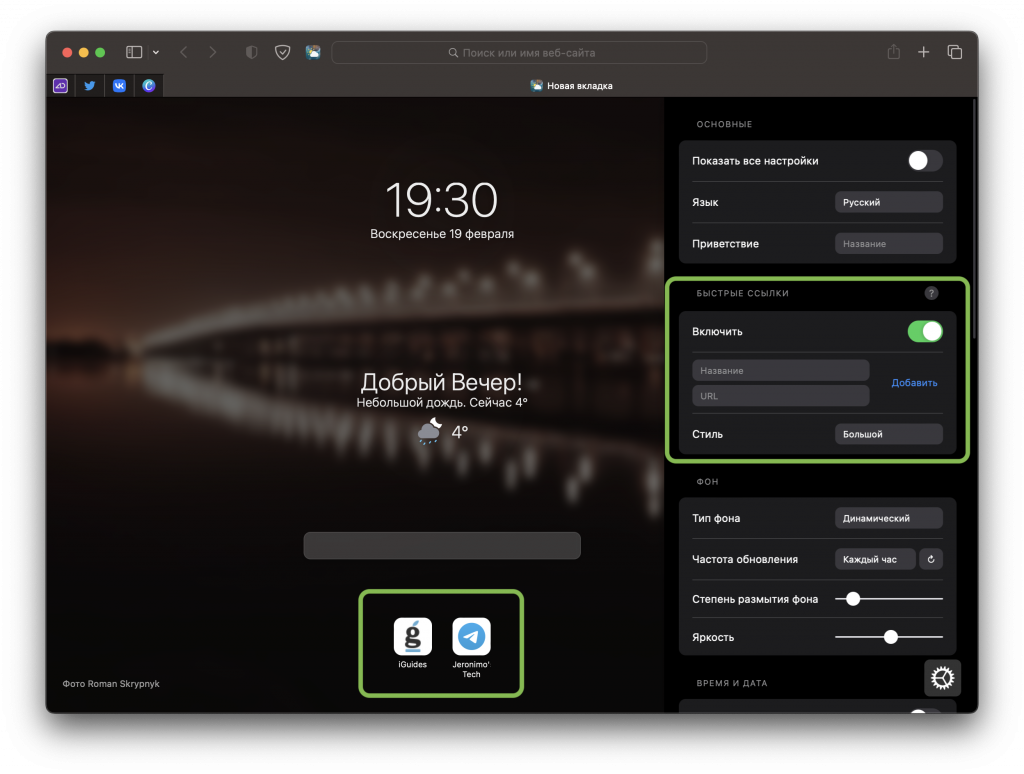Adjust the Яркость slider
The width and height of the screenshot is (1024, 774).
coord(889,637)
